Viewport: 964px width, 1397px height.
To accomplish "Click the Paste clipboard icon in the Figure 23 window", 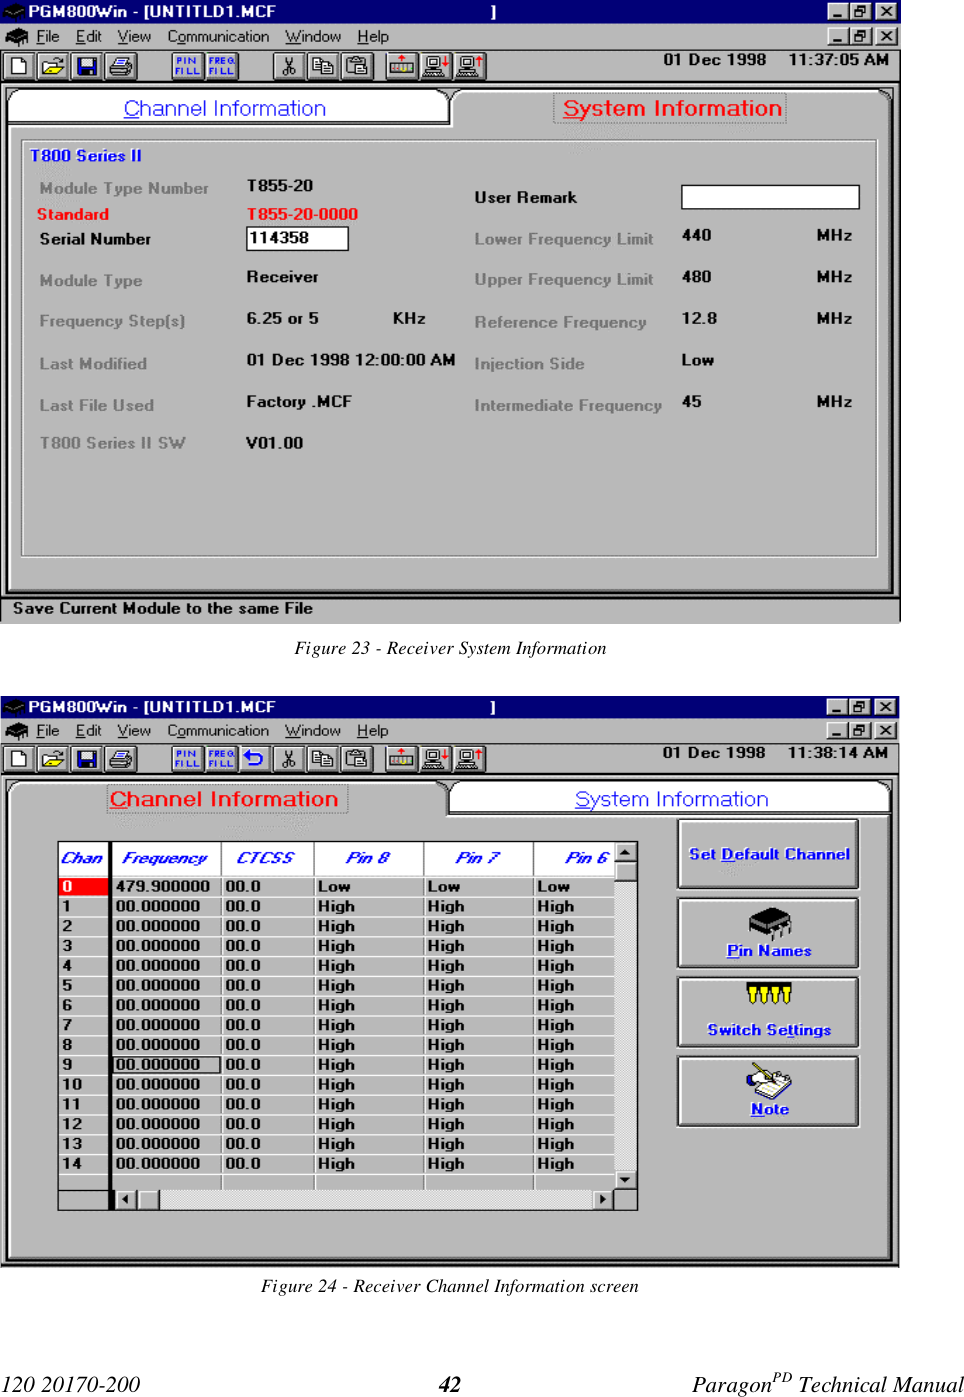I will point(356,66).
